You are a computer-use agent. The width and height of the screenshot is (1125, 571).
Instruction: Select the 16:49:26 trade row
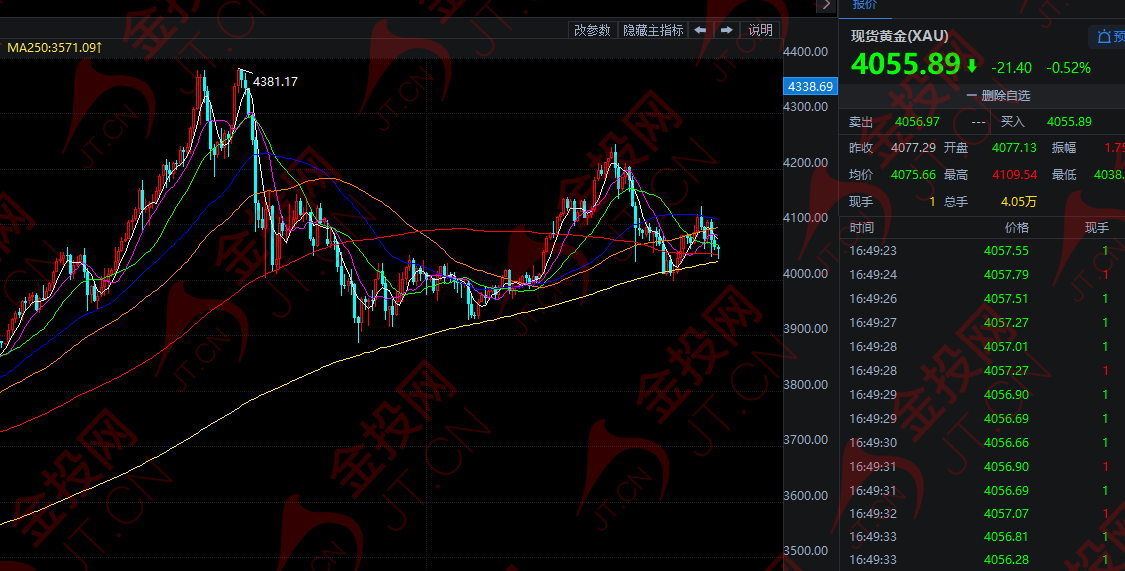[982, 298]
